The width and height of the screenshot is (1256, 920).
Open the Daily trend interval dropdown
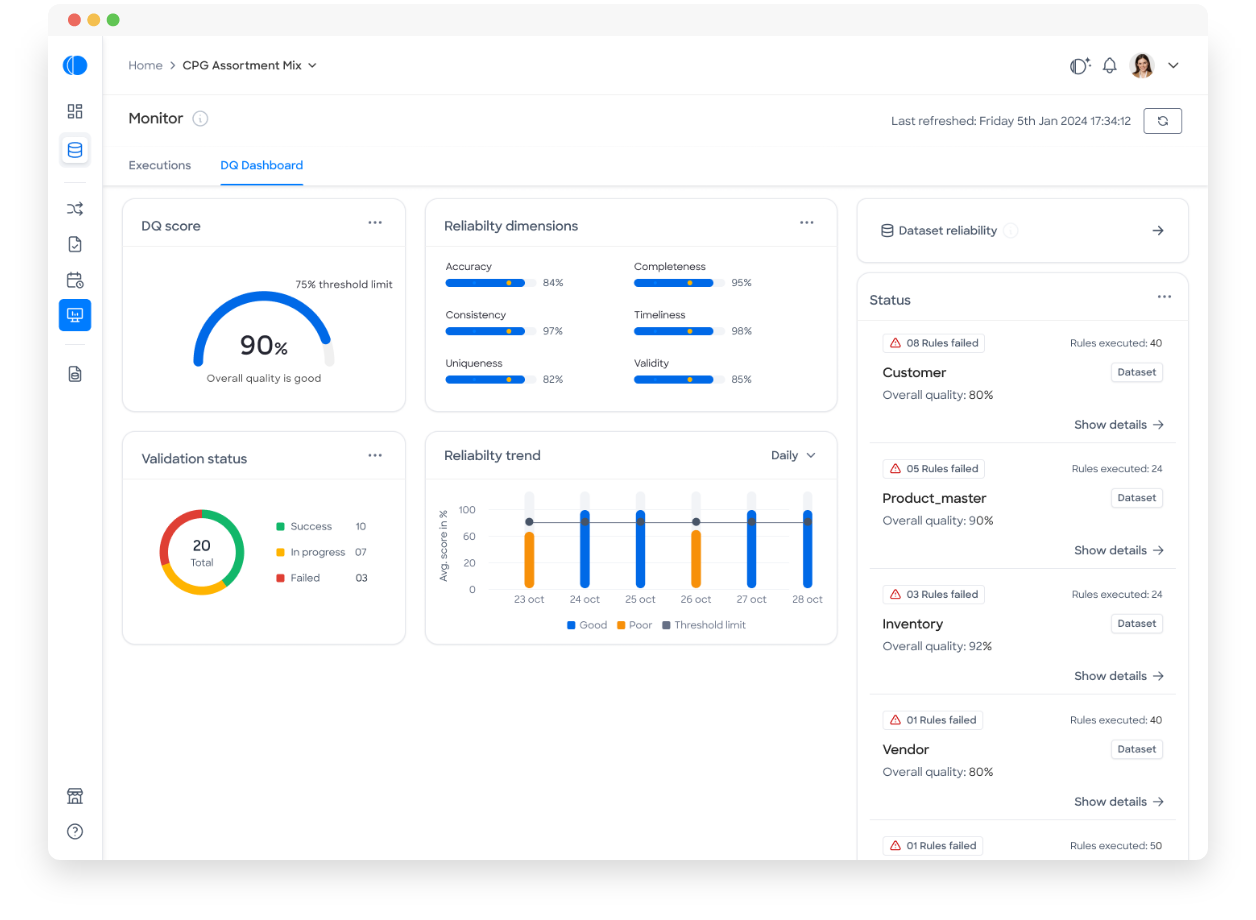[794, 456]
